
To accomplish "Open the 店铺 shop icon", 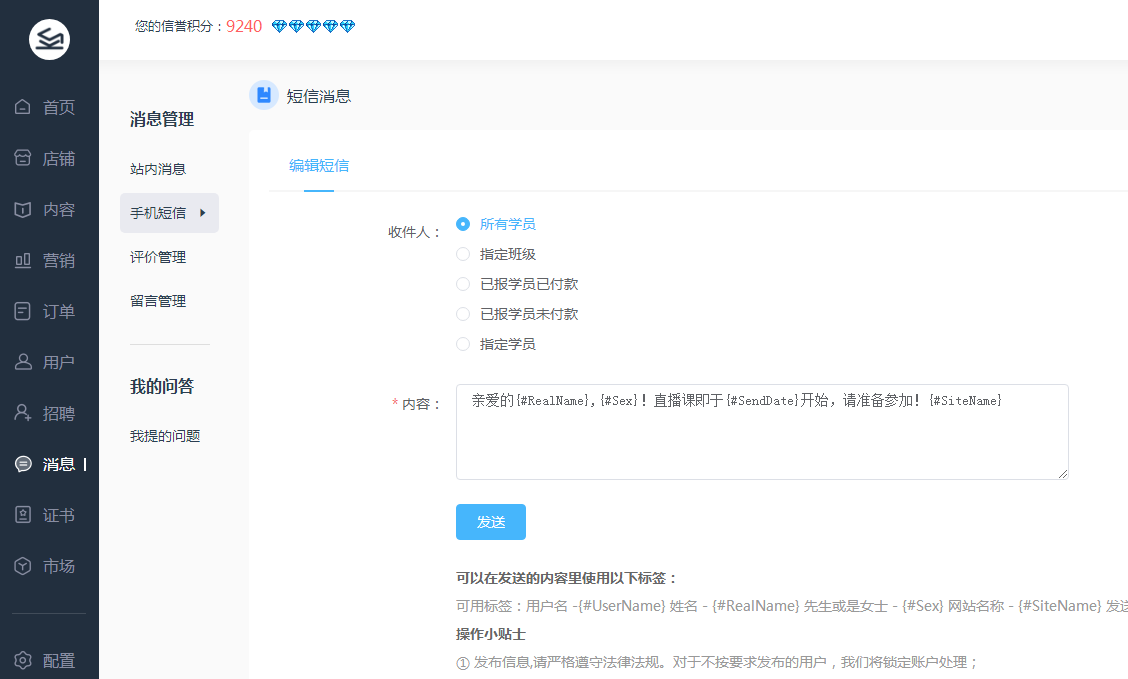I will (23, 158).
